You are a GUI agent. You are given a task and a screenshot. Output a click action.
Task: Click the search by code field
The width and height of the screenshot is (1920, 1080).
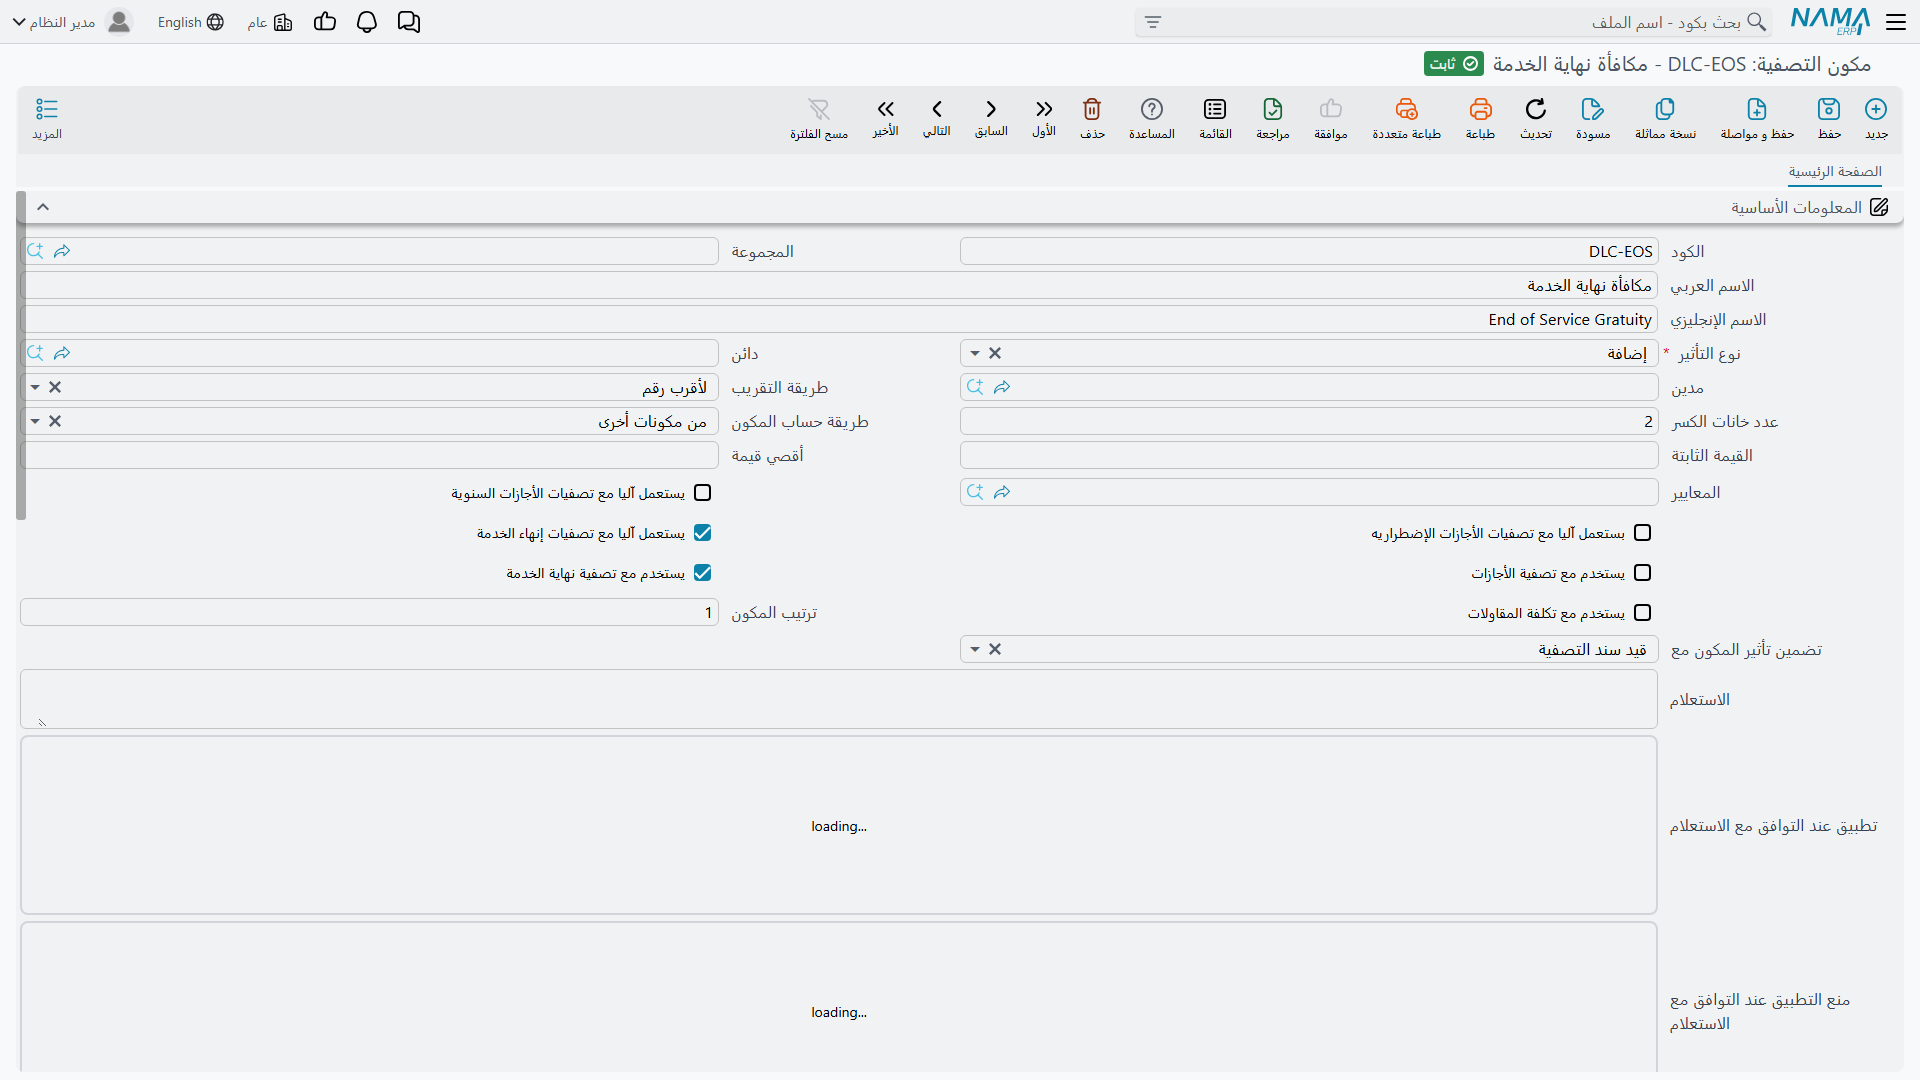coord(1453,22)
